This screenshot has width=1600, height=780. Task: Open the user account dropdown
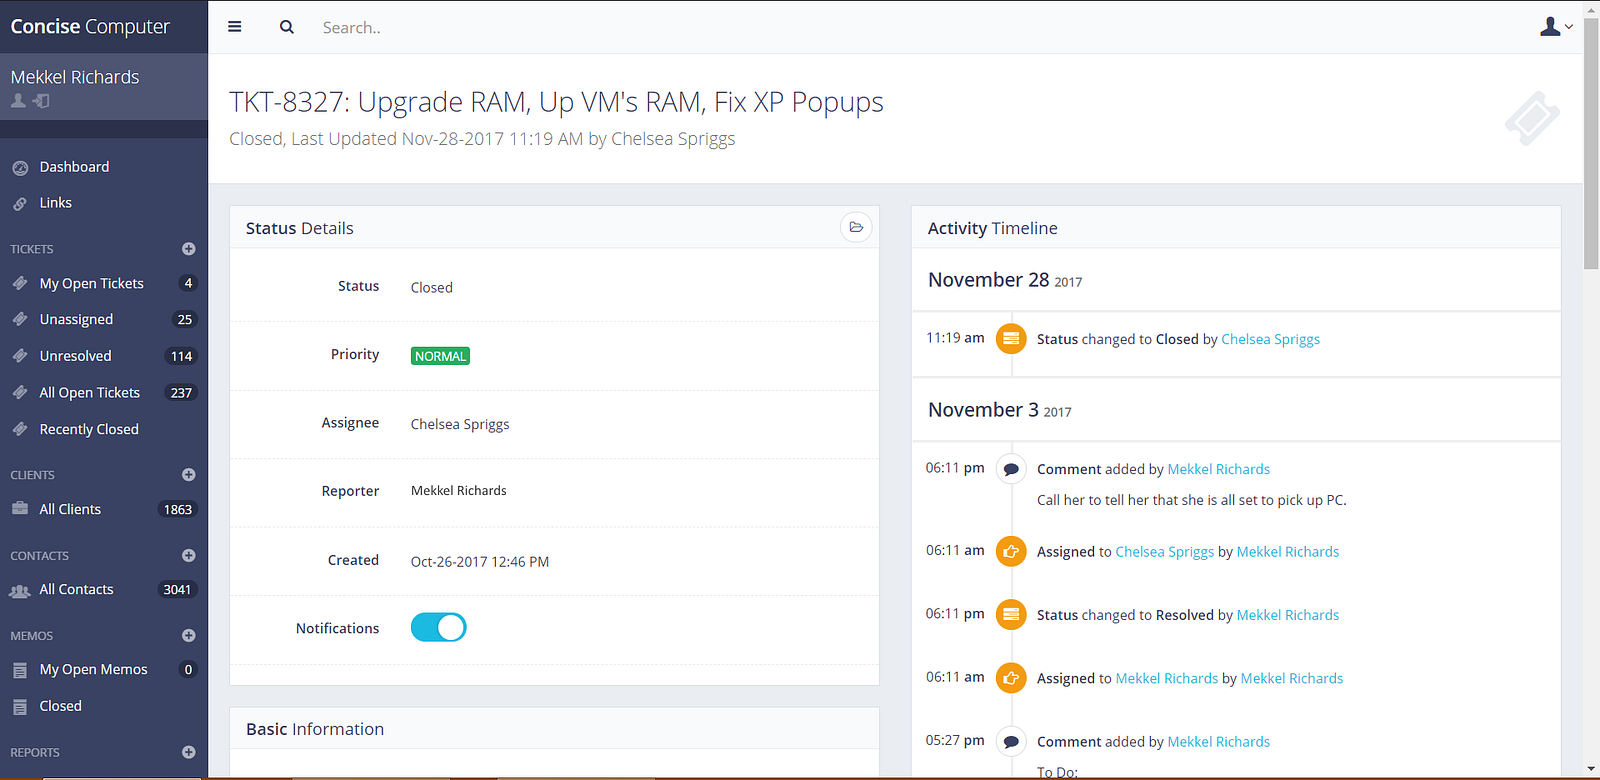[1555, 27]
